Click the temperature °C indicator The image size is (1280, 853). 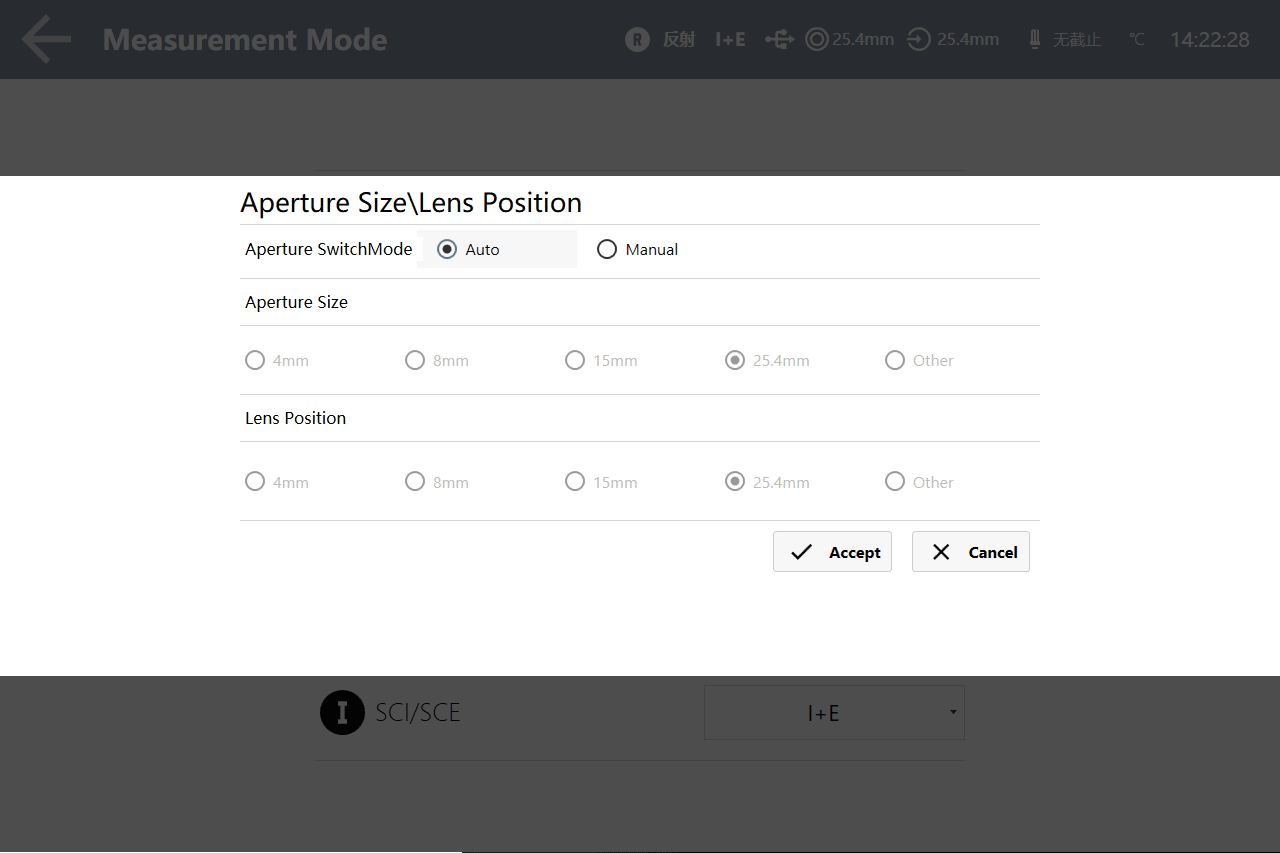click(x=1137, y=40)
